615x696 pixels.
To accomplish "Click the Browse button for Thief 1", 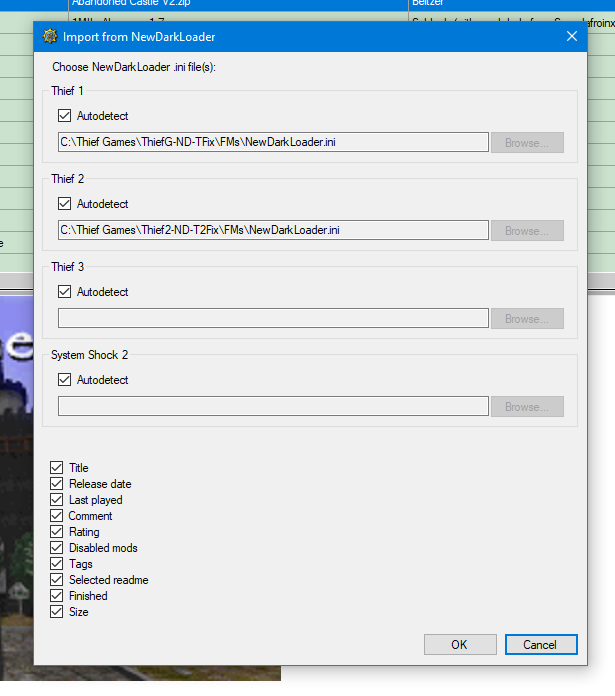I will click(x=527, y=142).
